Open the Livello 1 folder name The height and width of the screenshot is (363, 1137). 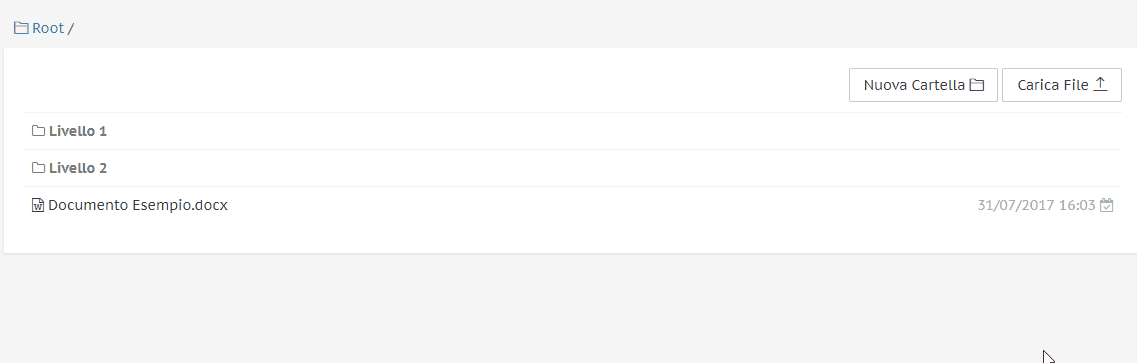pyautogui.click(x=78, y=131)
